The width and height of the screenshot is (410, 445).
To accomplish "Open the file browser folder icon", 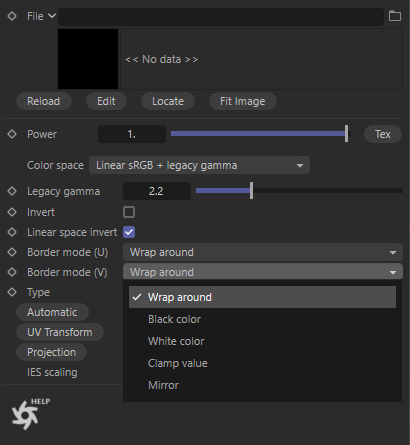I will (x=395, y=16).
